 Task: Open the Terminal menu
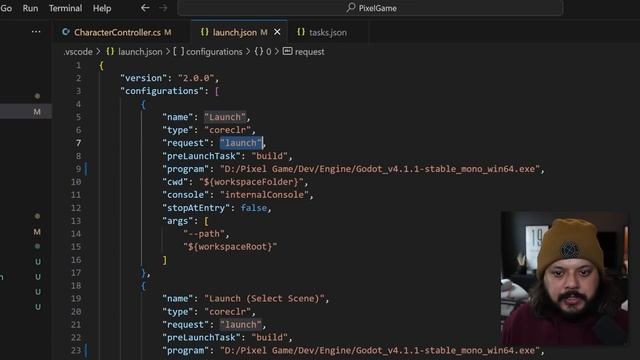pos(65,8)
